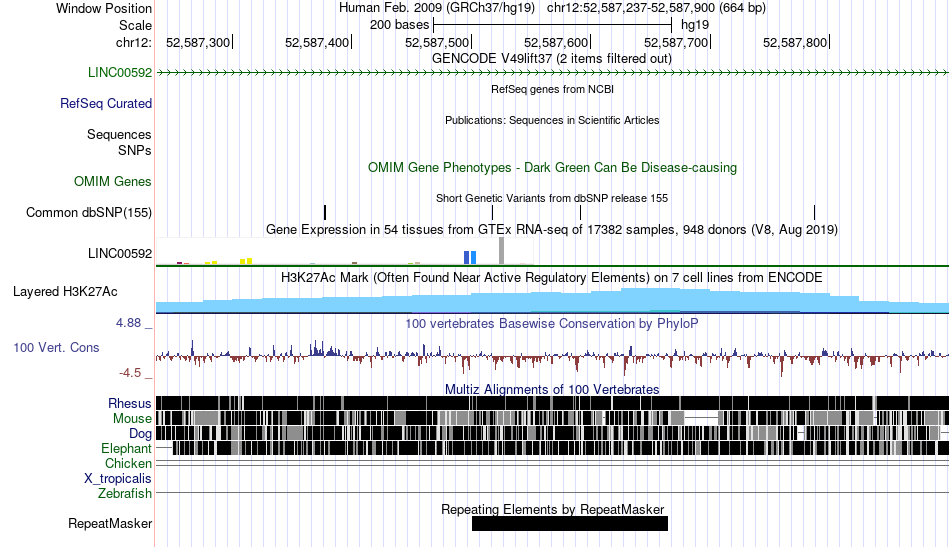950x547 pixels.
Task: Click the light blue H3K27Ac signal area
Action: (x=552, y=301)
